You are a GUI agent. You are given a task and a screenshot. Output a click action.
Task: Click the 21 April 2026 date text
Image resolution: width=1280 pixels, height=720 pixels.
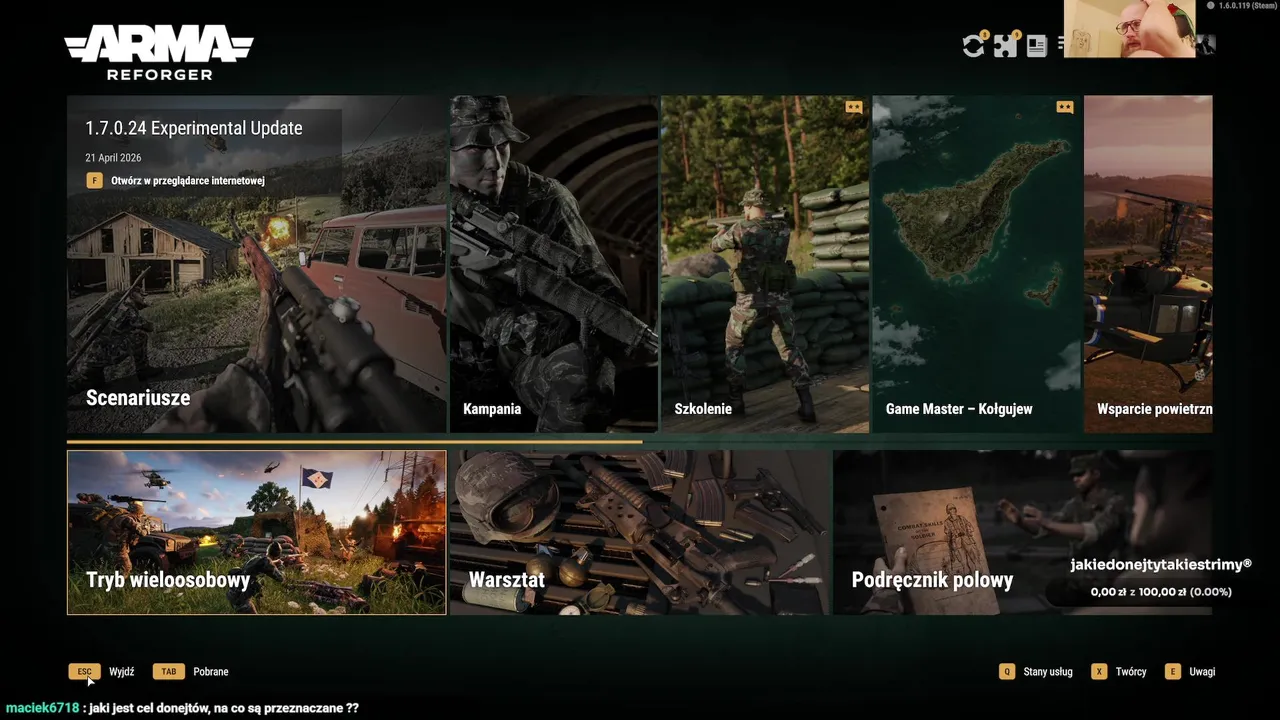pyautogui.click(x=113, y=158)
